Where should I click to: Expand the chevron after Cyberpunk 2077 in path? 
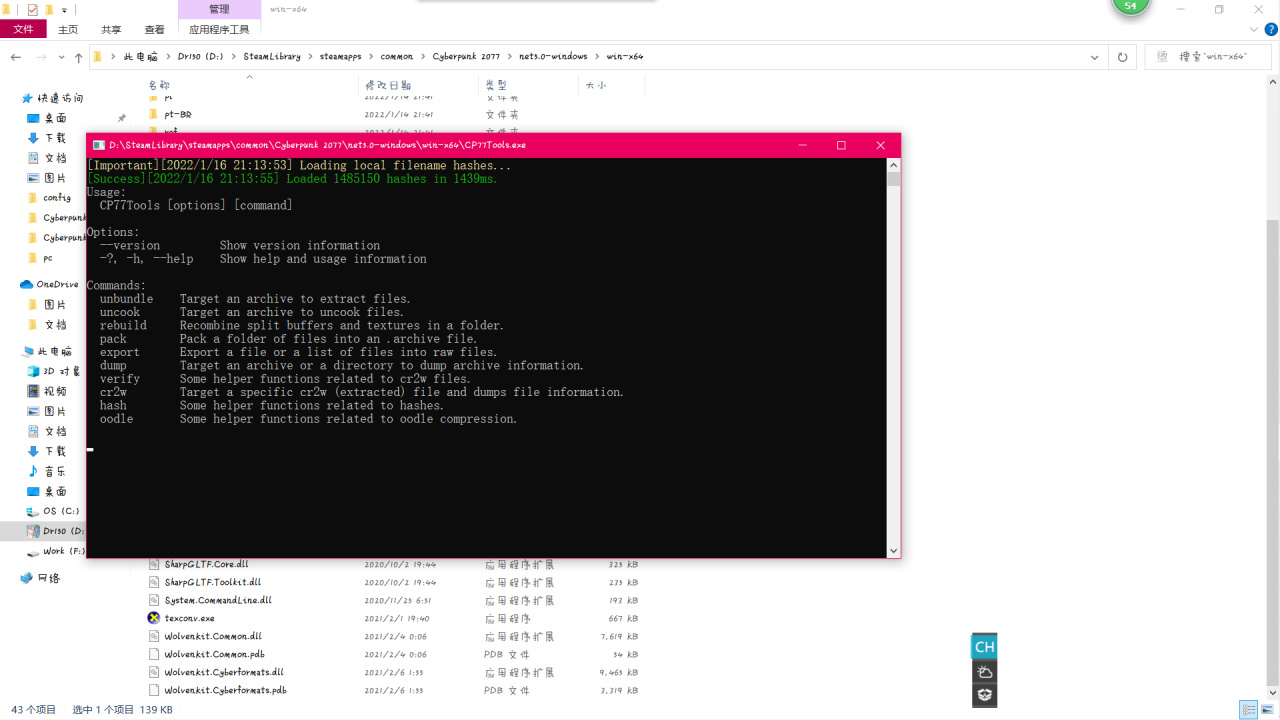pyautogui.click(x=509, y=57)
